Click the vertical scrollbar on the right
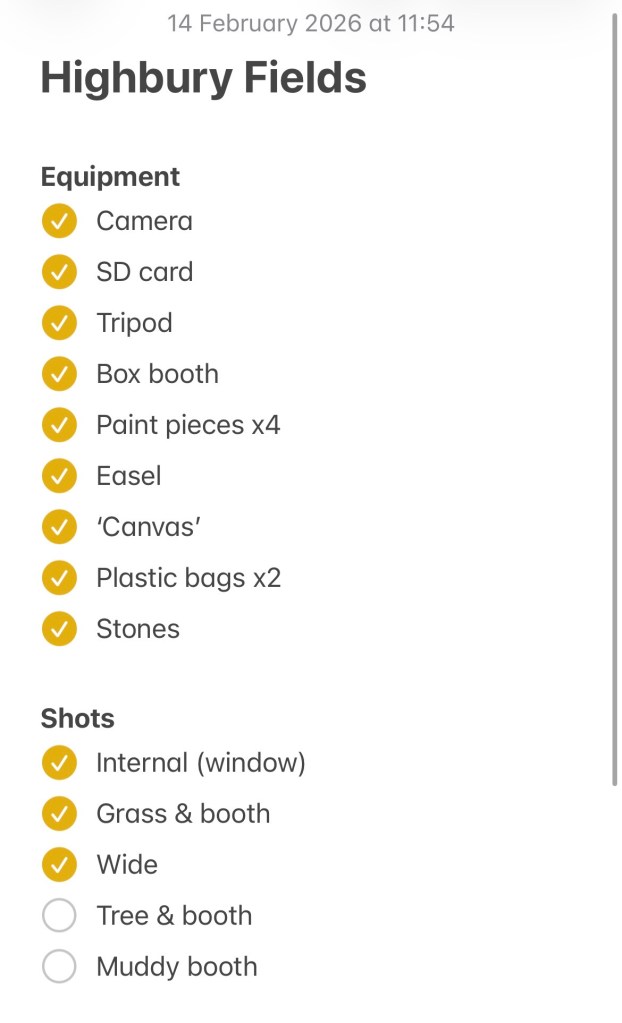The height and width of the screenshot is (1023, 622). pos(614,400)
